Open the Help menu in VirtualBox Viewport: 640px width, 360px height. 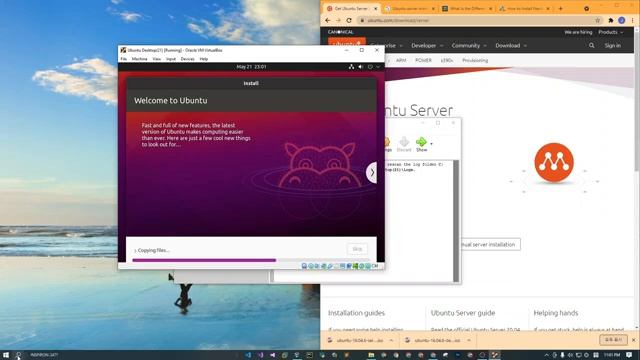[204, 59]
